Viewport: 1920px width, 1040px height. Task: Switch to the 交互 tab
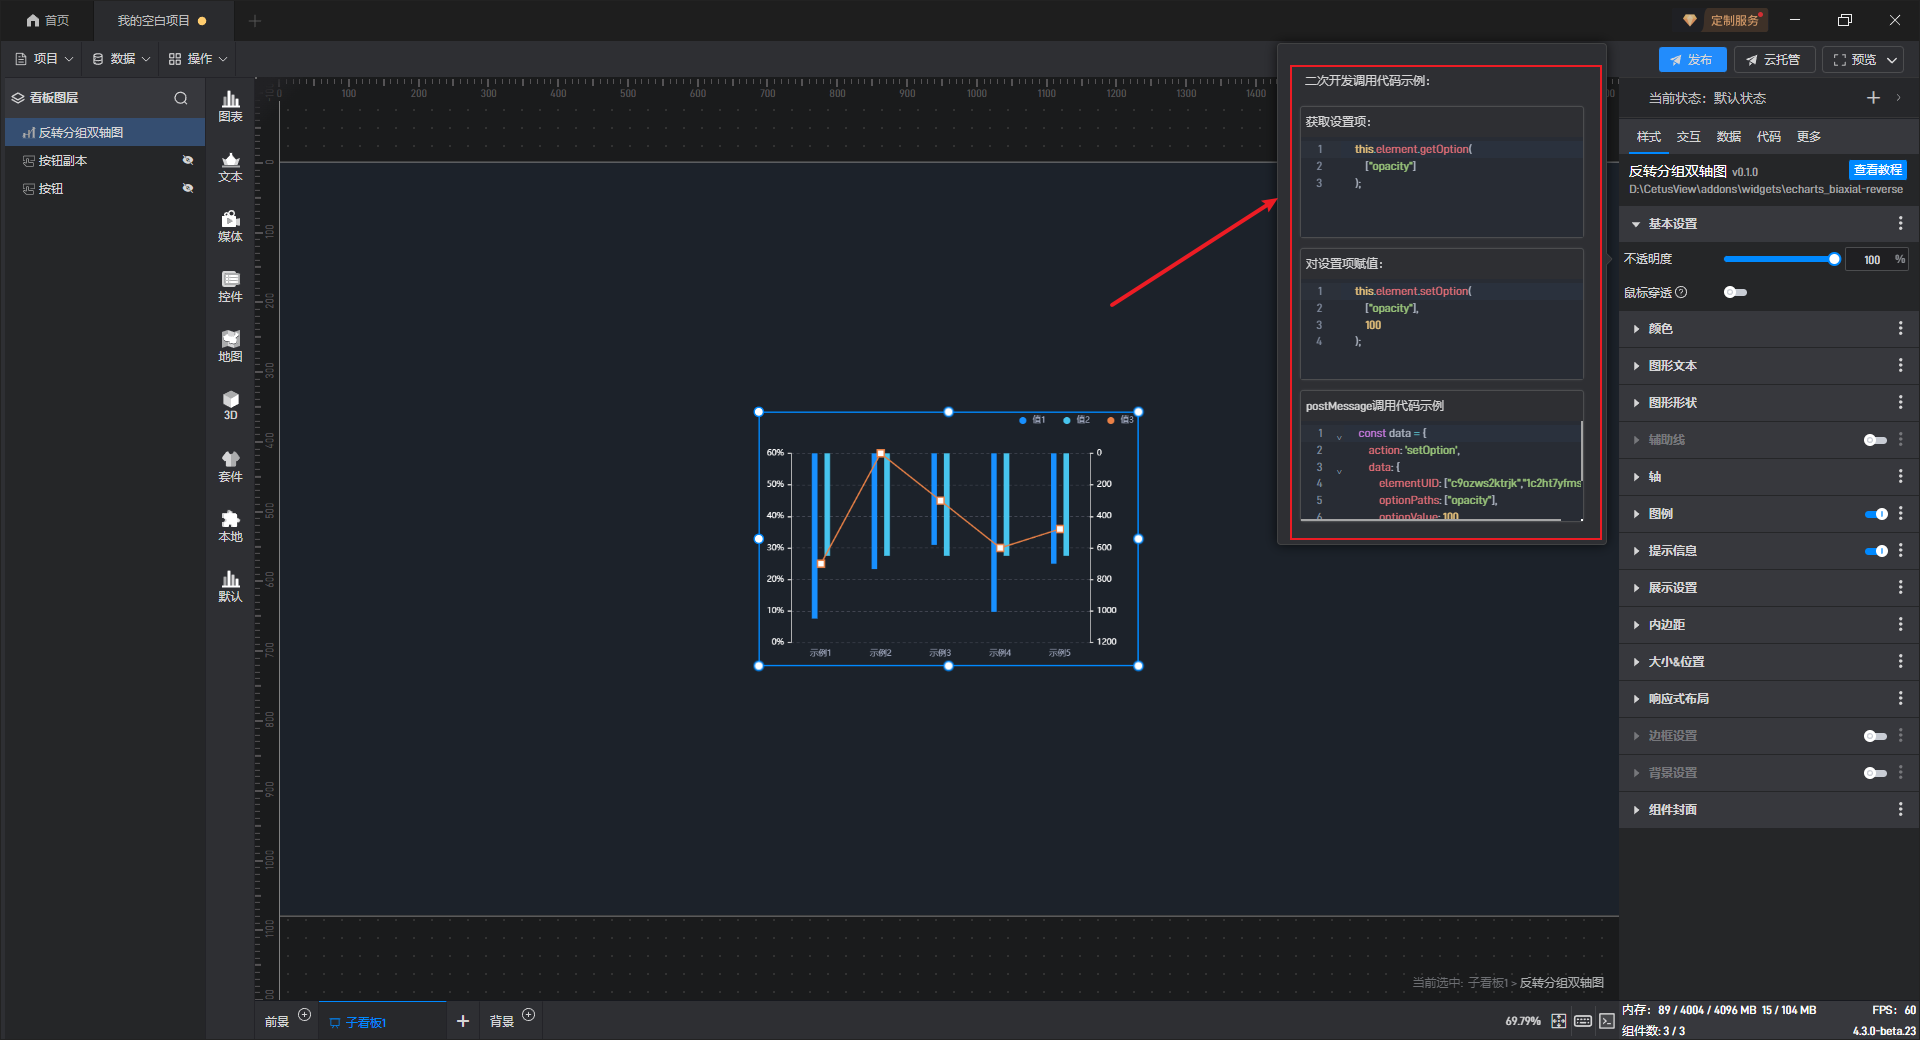point(1688,137)
